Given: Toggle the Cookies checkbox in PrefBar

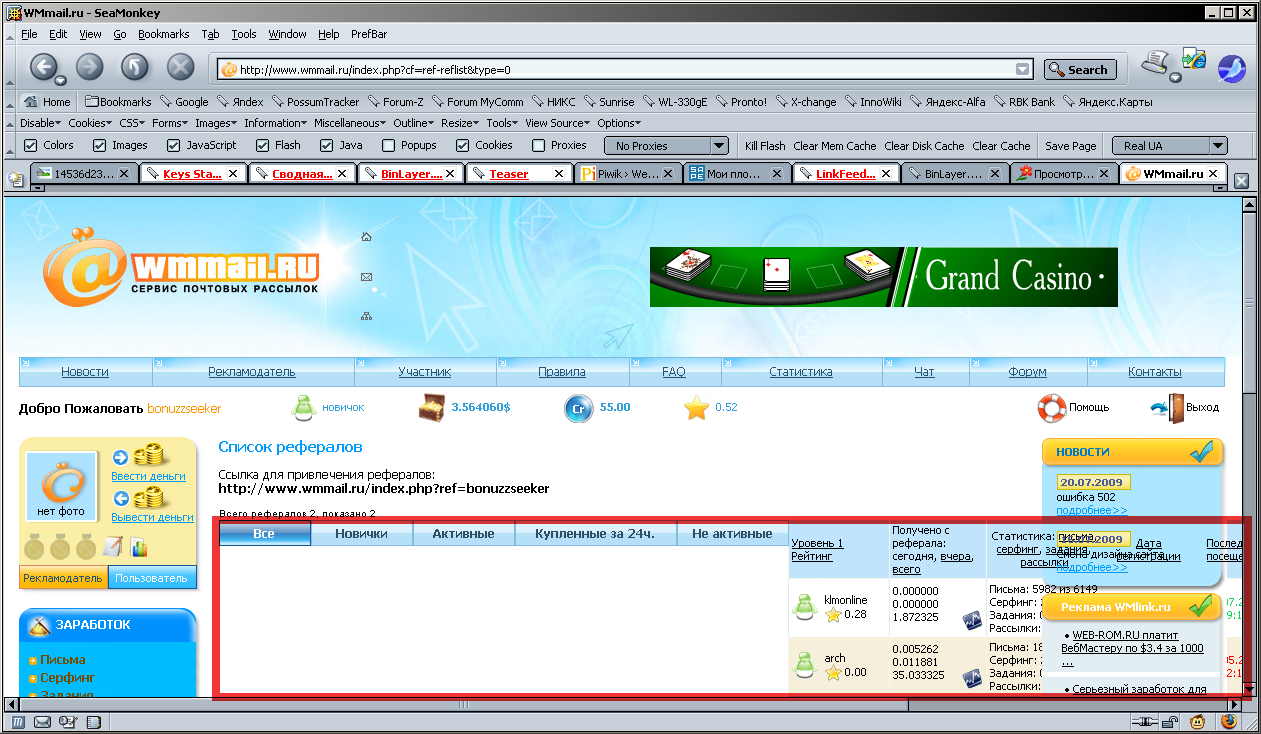Looking at the screenshot, I should pos(462,145).
